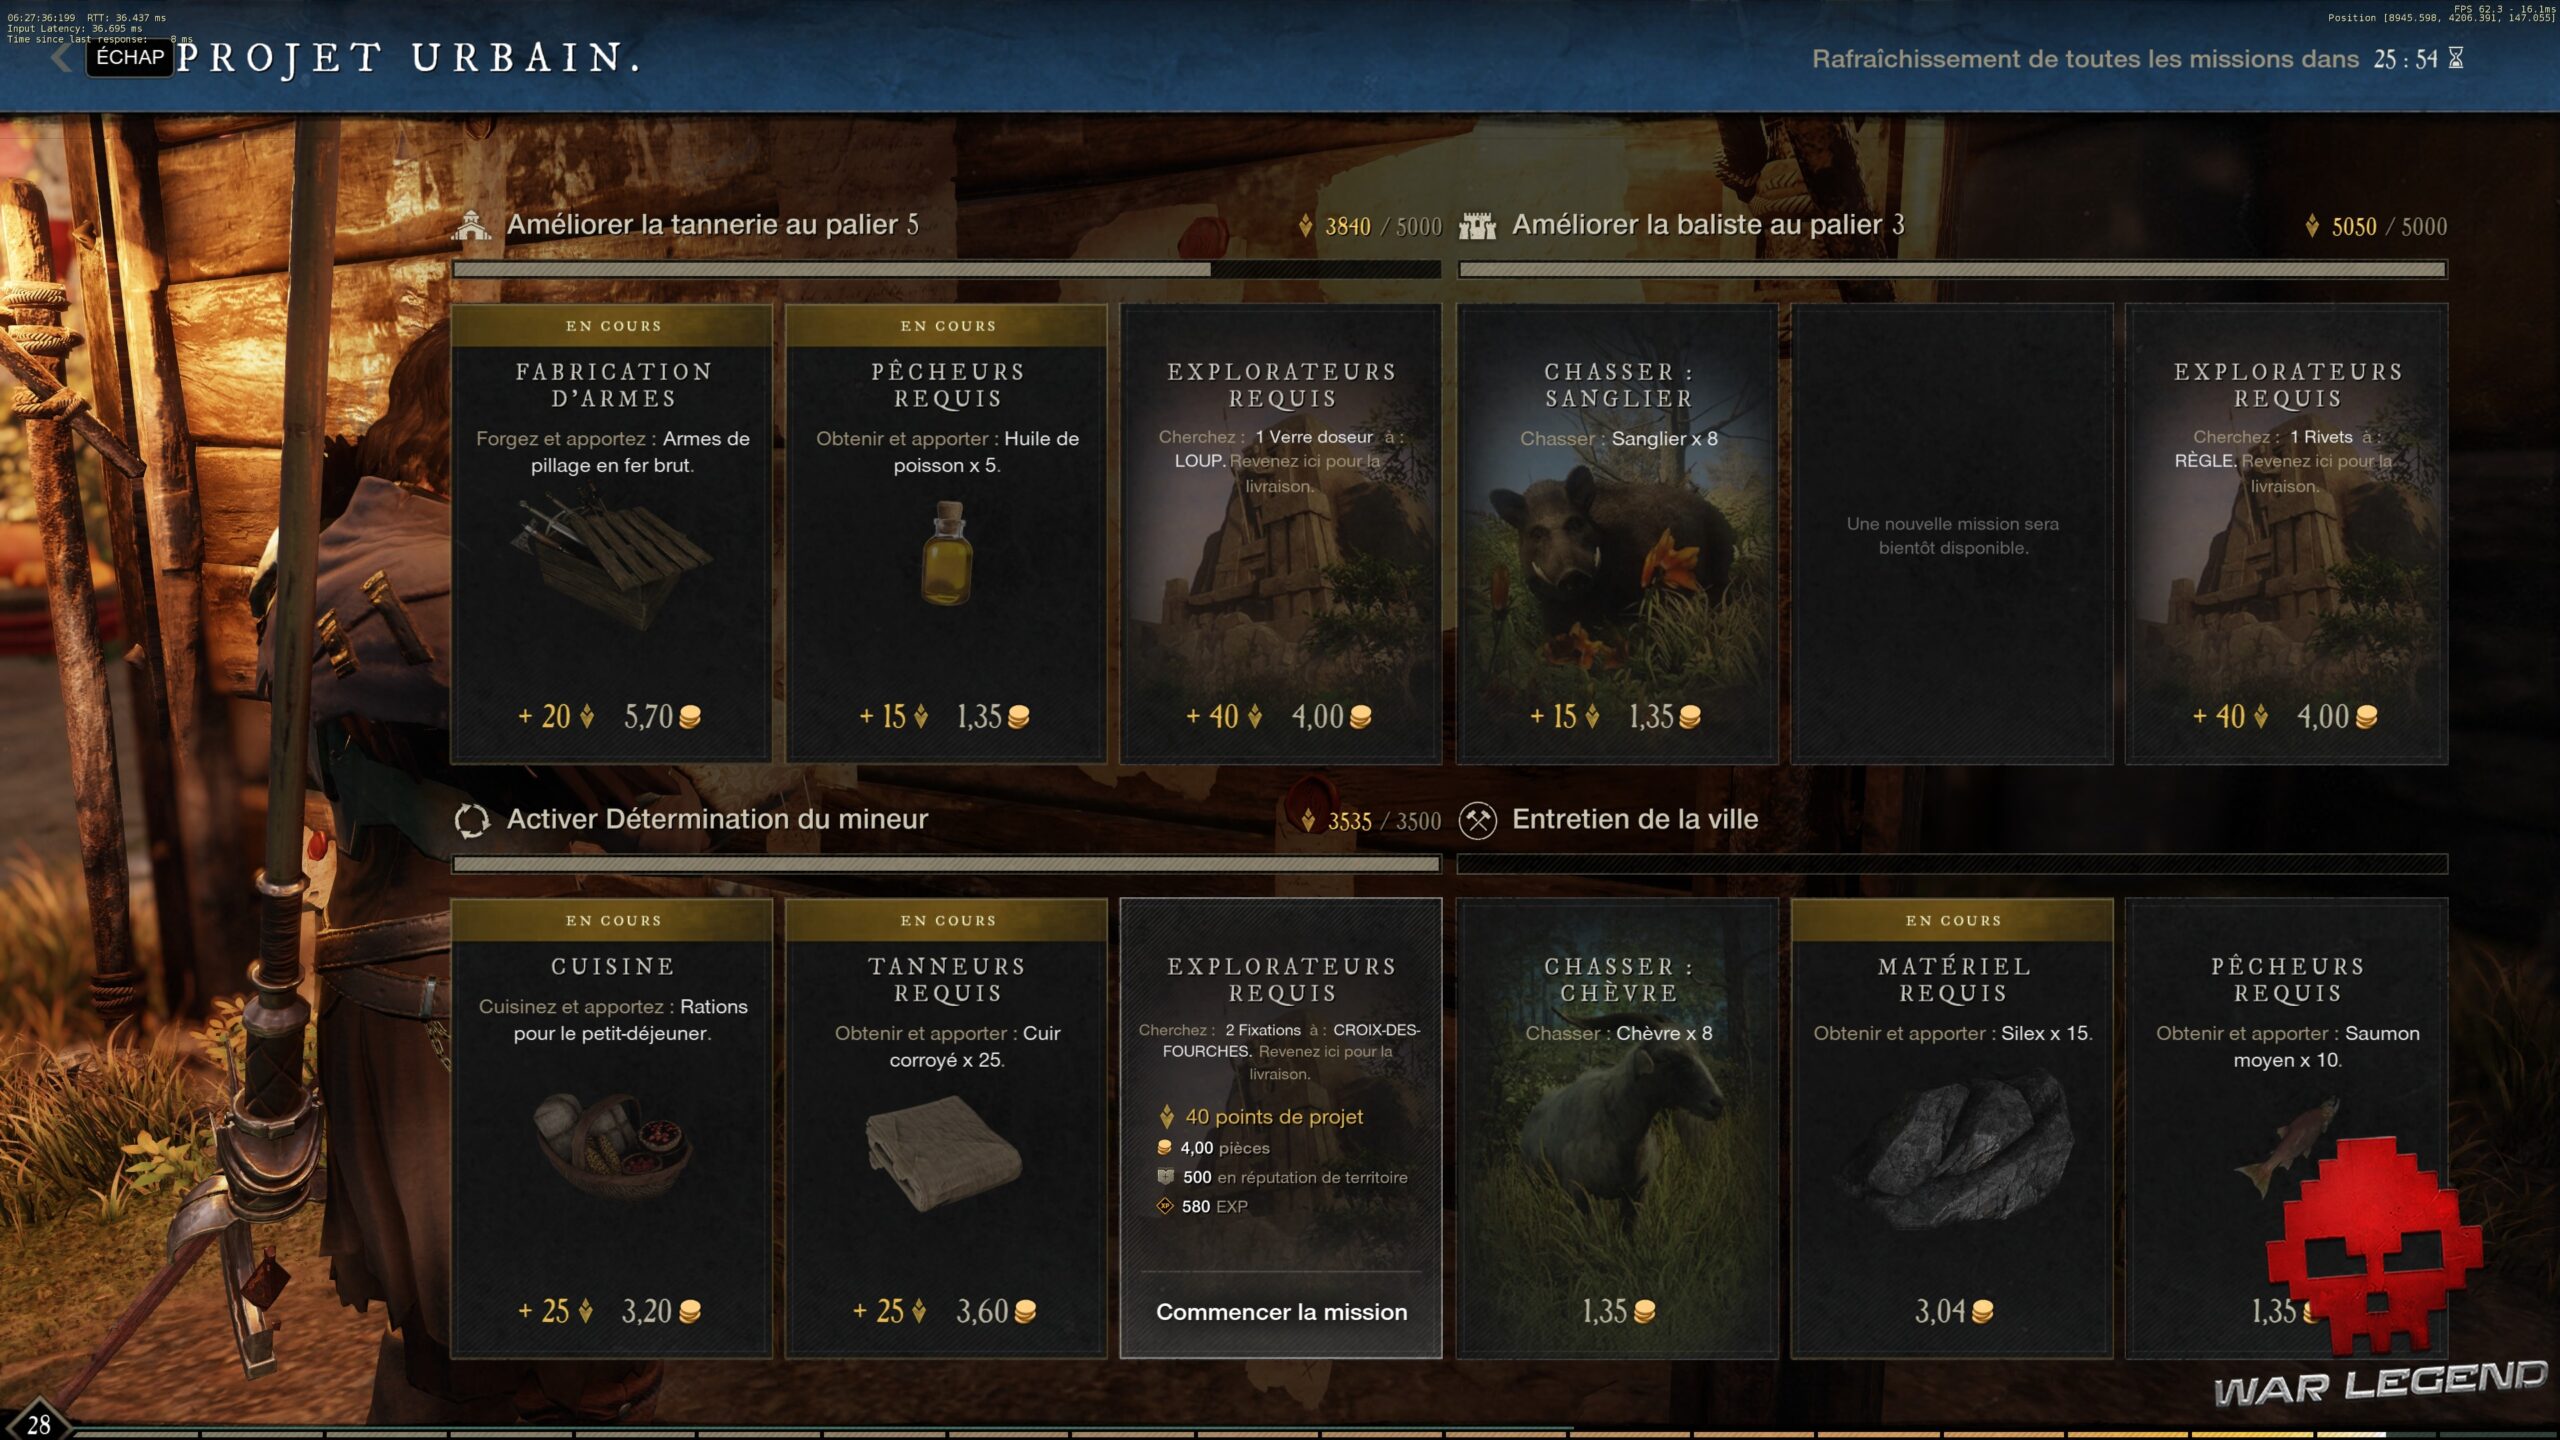2560x1440 pixels.
Task: Click the ballista fortress icon
Action: 1477,226
